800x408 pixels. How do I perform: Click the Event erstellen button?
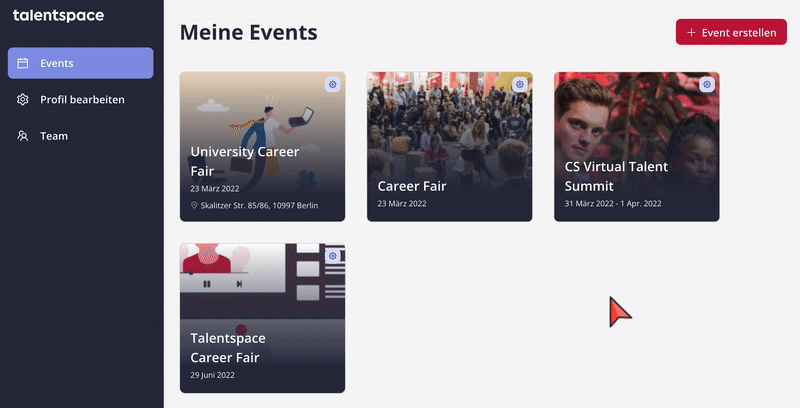tap(731, 32)
